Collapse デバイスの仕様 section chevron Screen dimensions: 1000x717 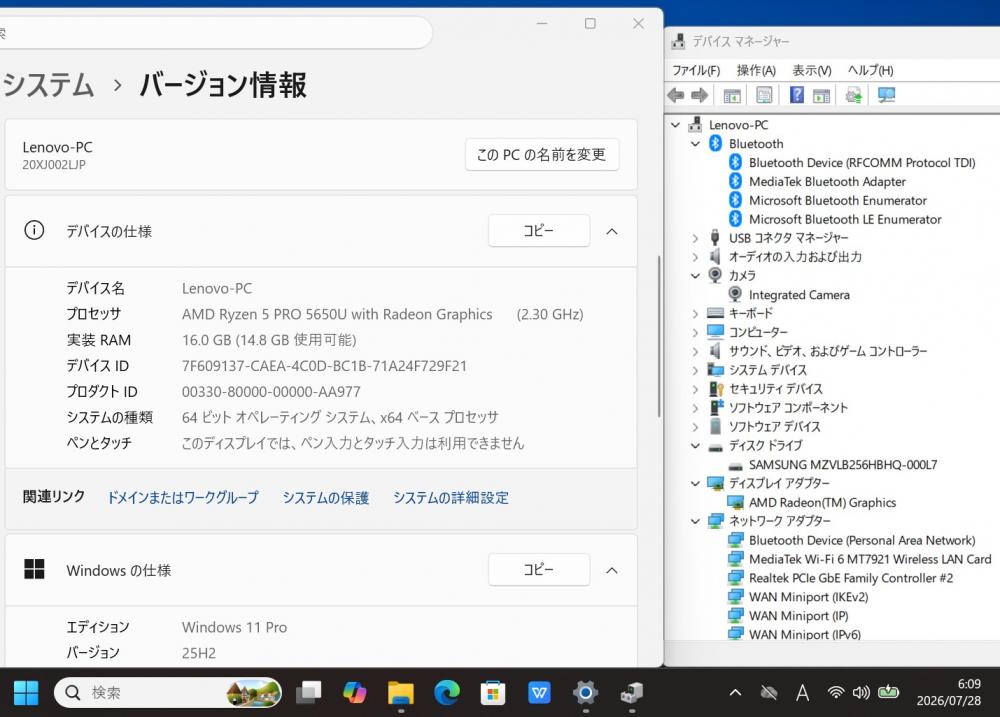click(x=612, y=232)
